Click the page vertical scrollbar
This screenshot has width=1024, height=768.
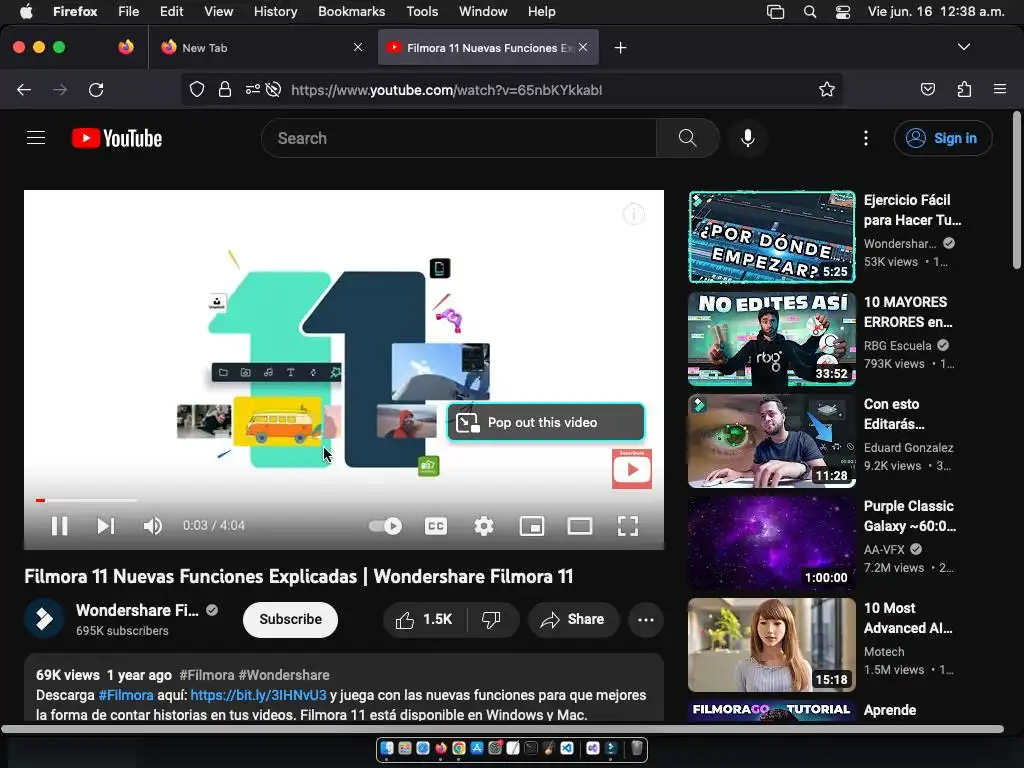[x=1016, y=189]
